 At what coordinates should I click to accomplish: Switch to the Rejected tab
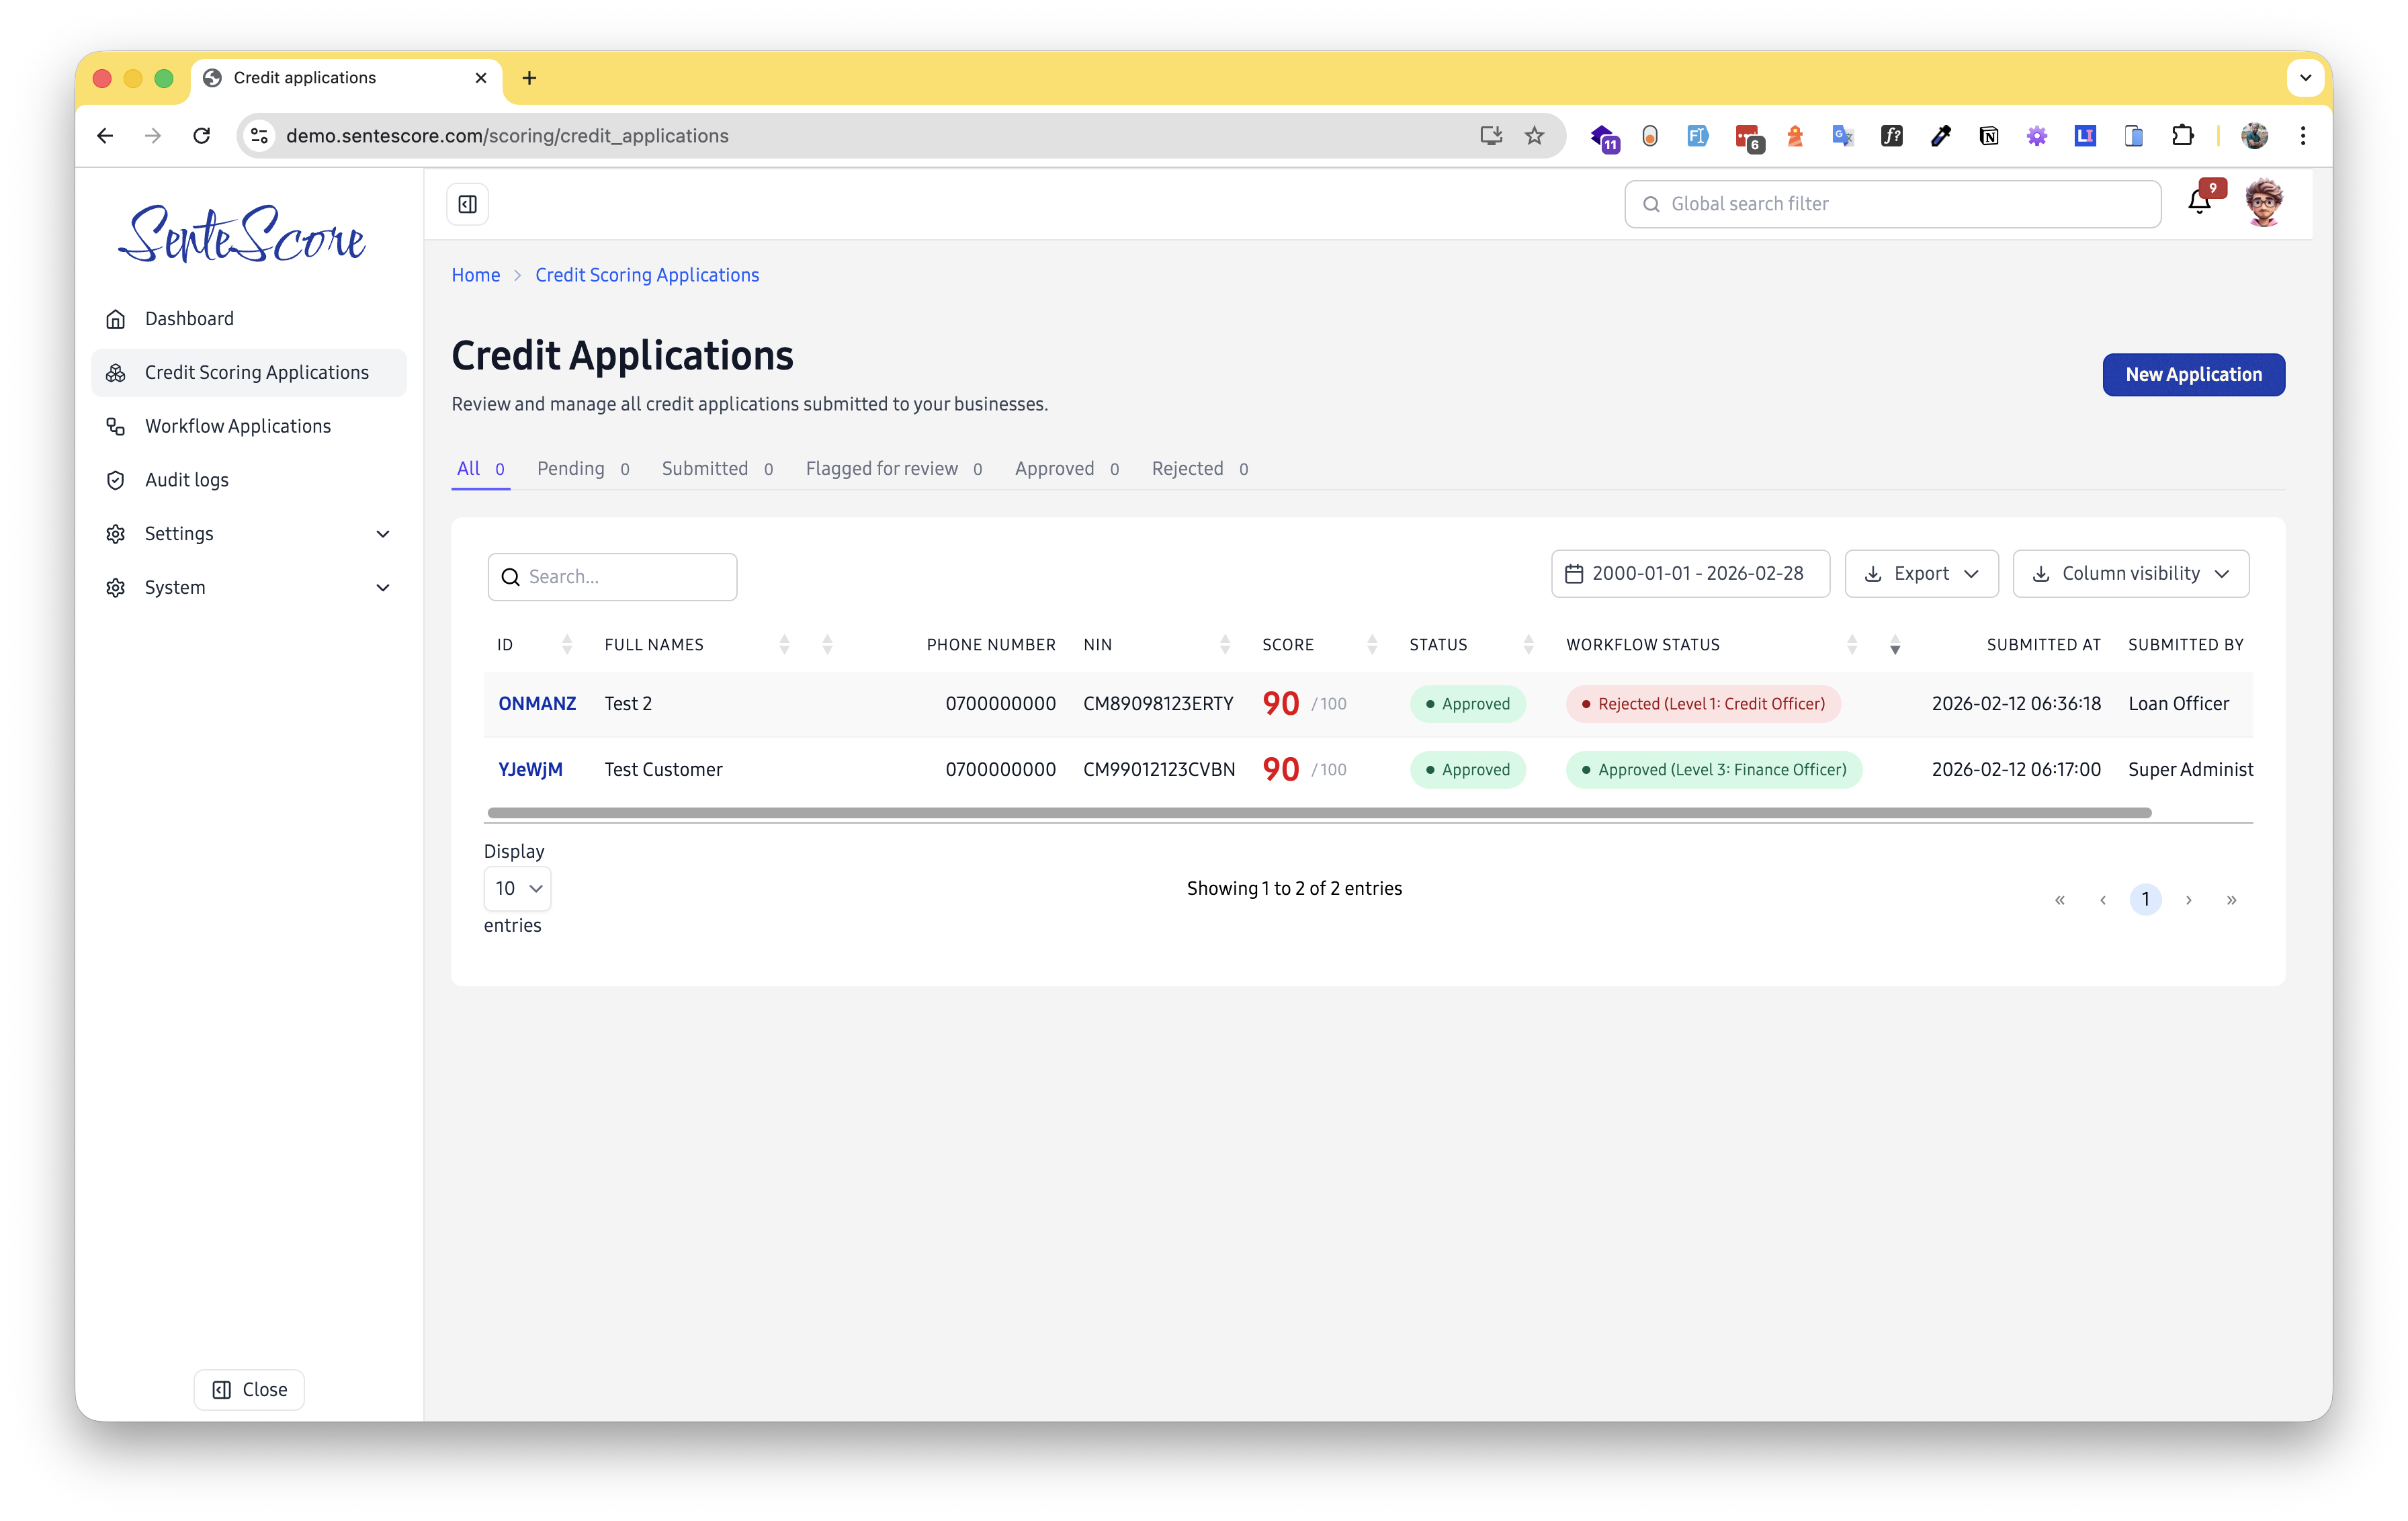point(1188,468)
